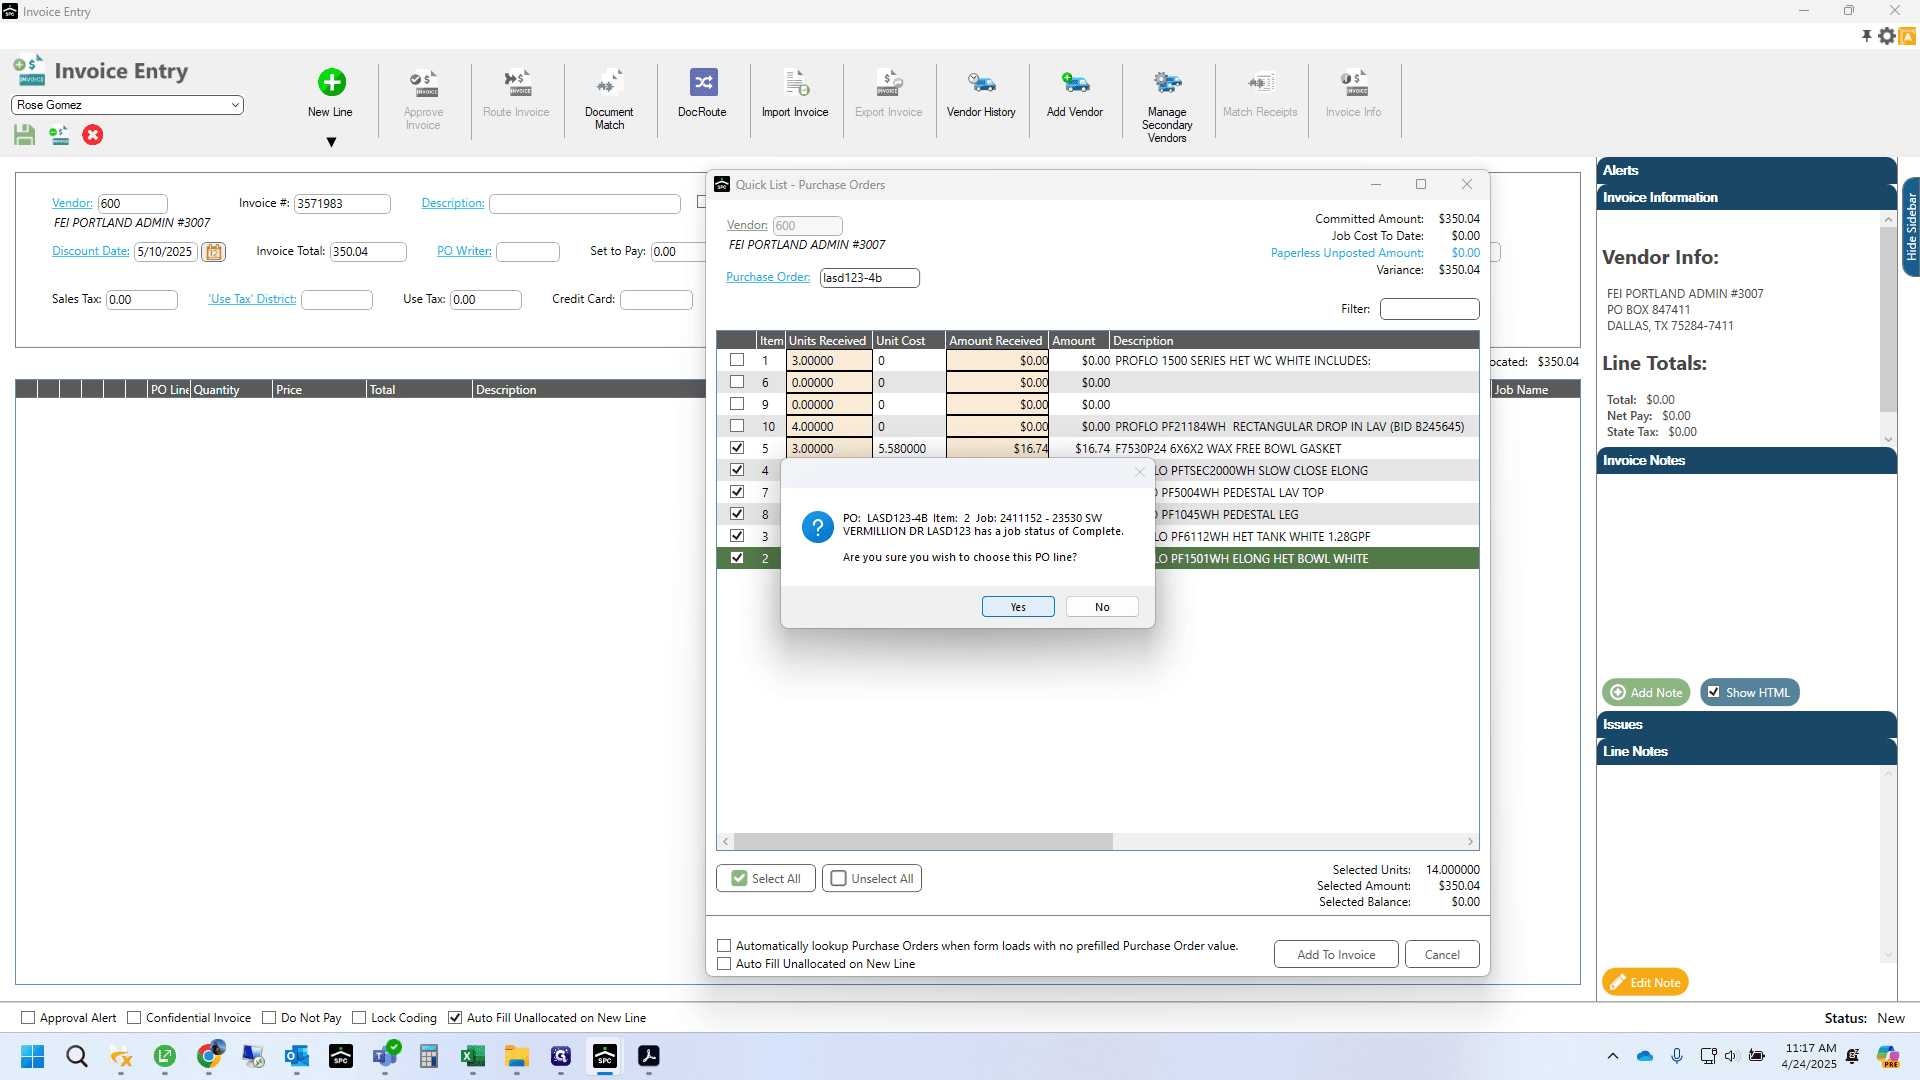This screenshot has width=1920, height=1080.
Task: Check the box for item 1 PO line
Action: click(737, 360)
